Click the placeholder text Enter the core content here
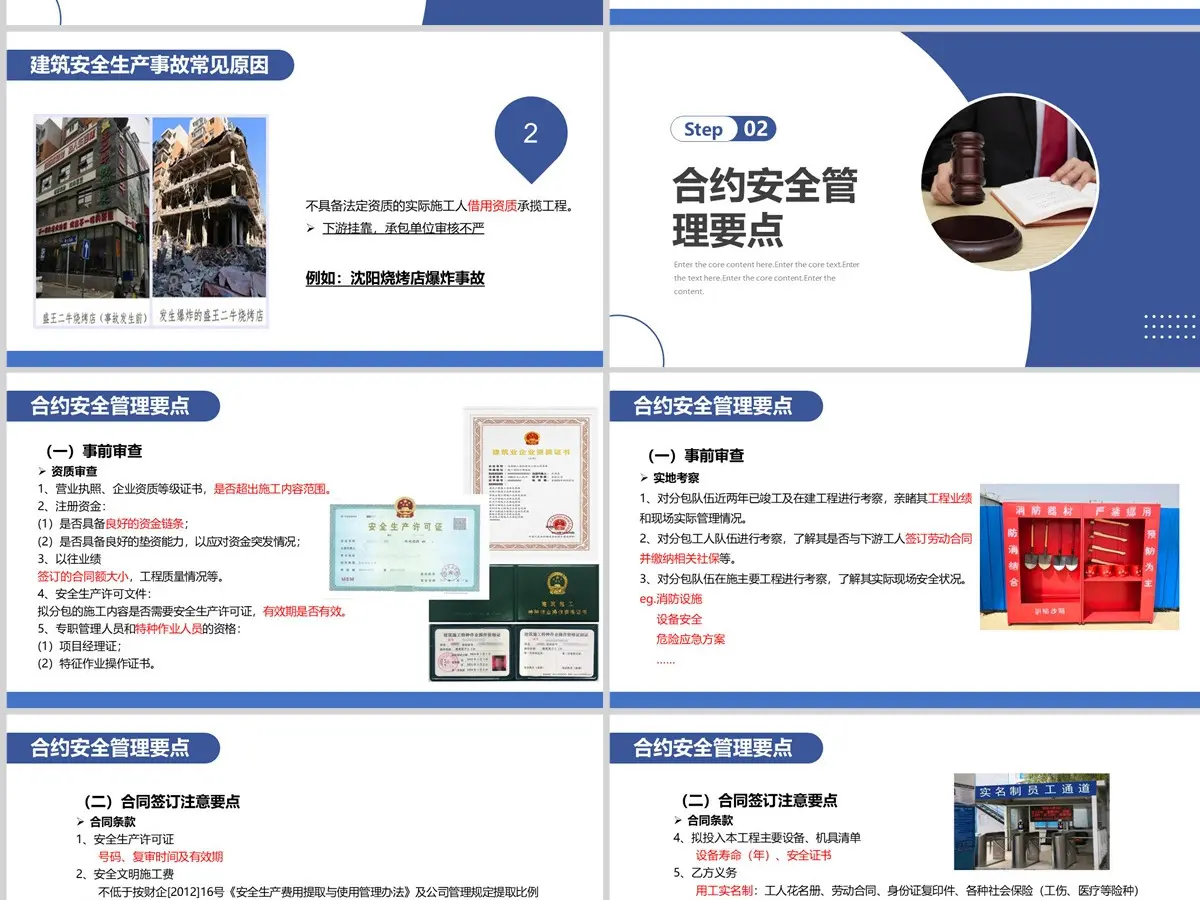1200x900 pixels. pyautogui.click(x=767, y=278)
